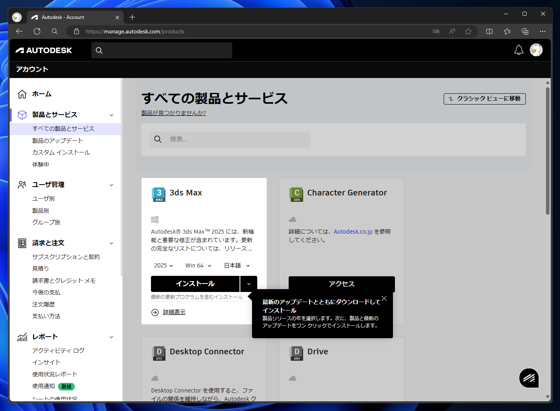This screenshot has height=411, width=560.
Task: Open サブスクリプションと契約 in sidebar
Action: click(x=66, y=257)
